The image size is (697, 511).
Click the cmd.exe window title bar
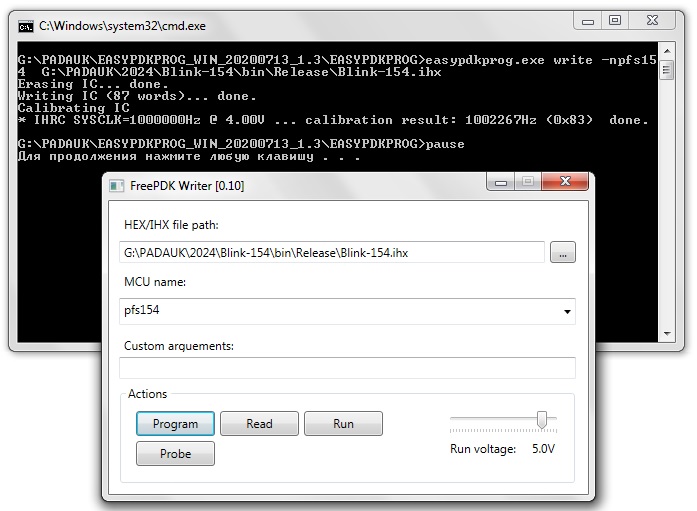pos(300,23)
